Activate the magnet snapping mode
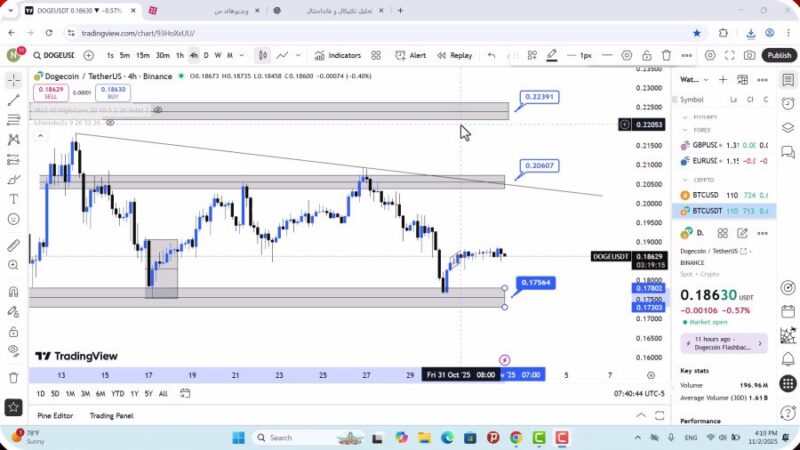 click(x=13, y=291)
